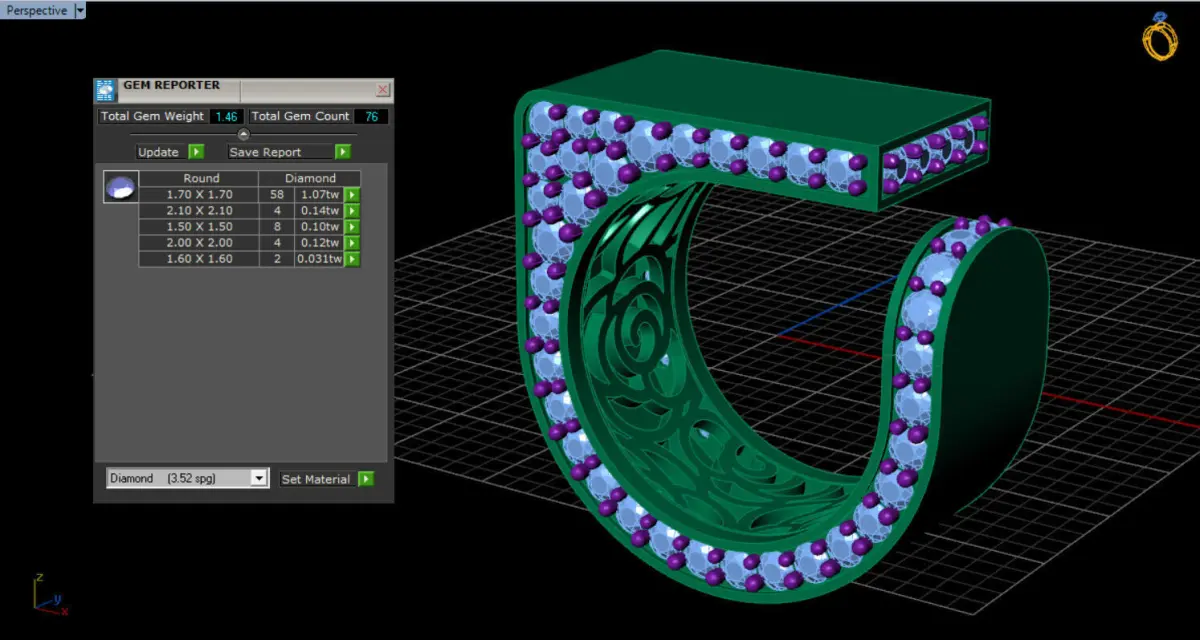This screenshot has width=1200, height=640.
Task: Click the Total Gem Count value field
Action: 371,117
